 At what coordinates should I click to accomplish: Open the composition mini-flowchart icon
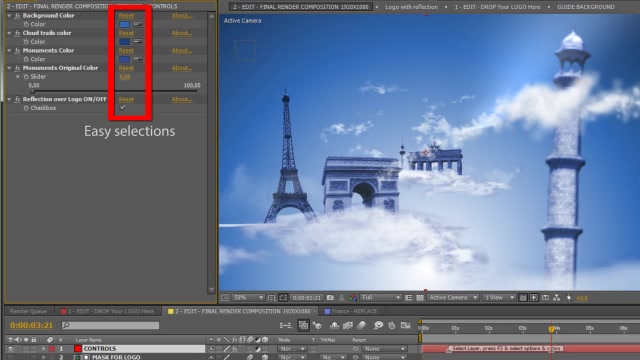[285, 325]
